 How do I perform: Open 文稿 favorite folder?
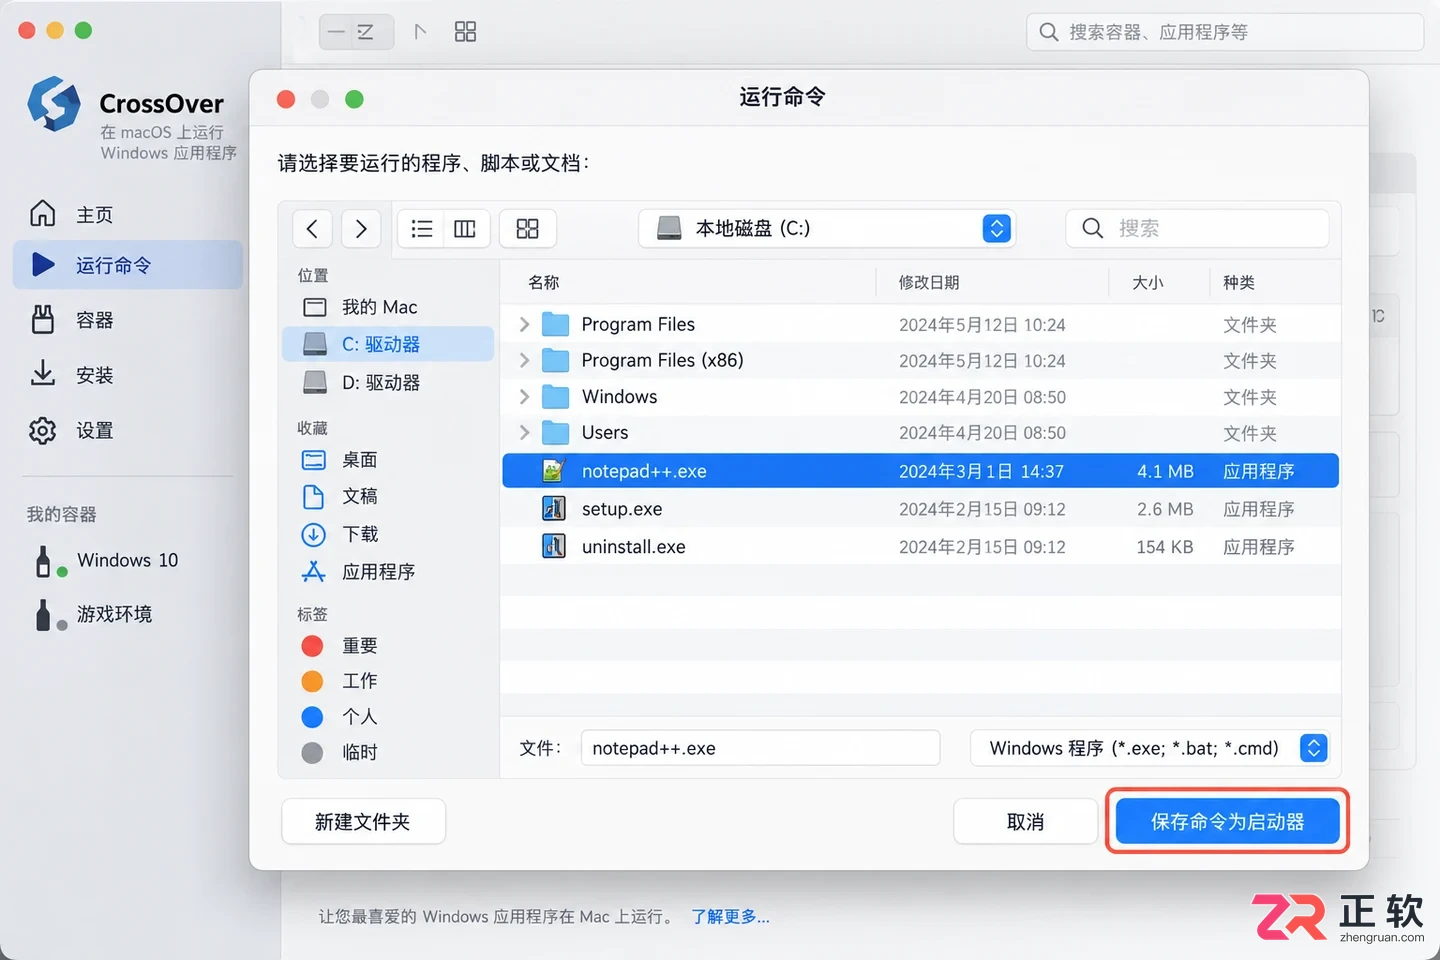tap(388, 497)
